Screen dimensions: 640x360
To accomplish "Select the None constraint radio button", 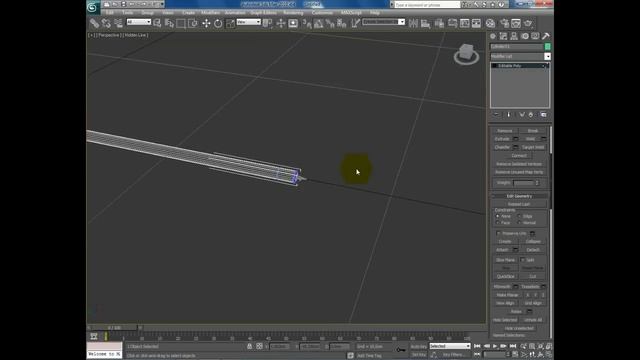I will 498,216.
